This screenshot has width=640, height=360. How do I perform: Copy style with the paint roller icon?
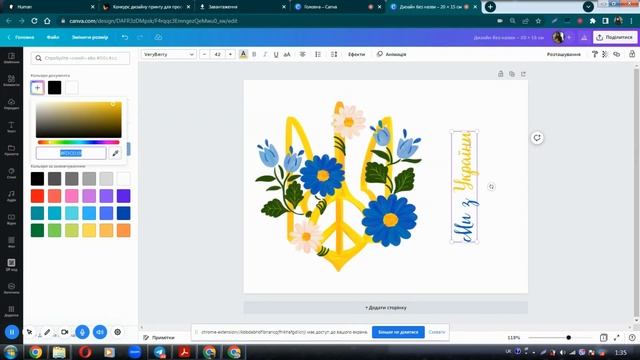[595, 54]
